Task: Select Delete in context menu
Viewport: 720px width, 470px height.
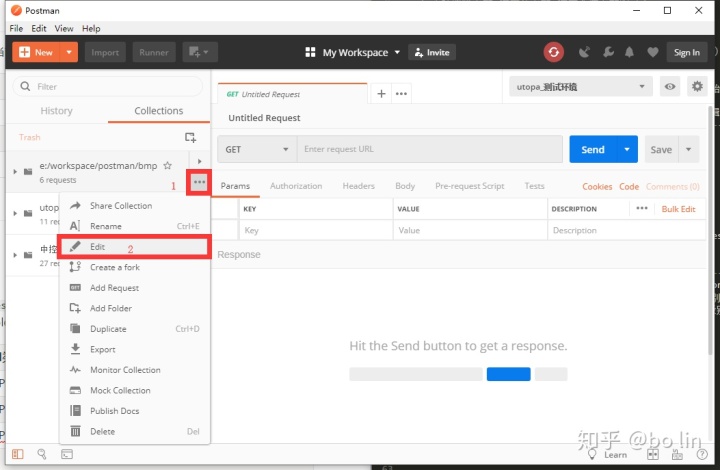Action: (135, 431)
